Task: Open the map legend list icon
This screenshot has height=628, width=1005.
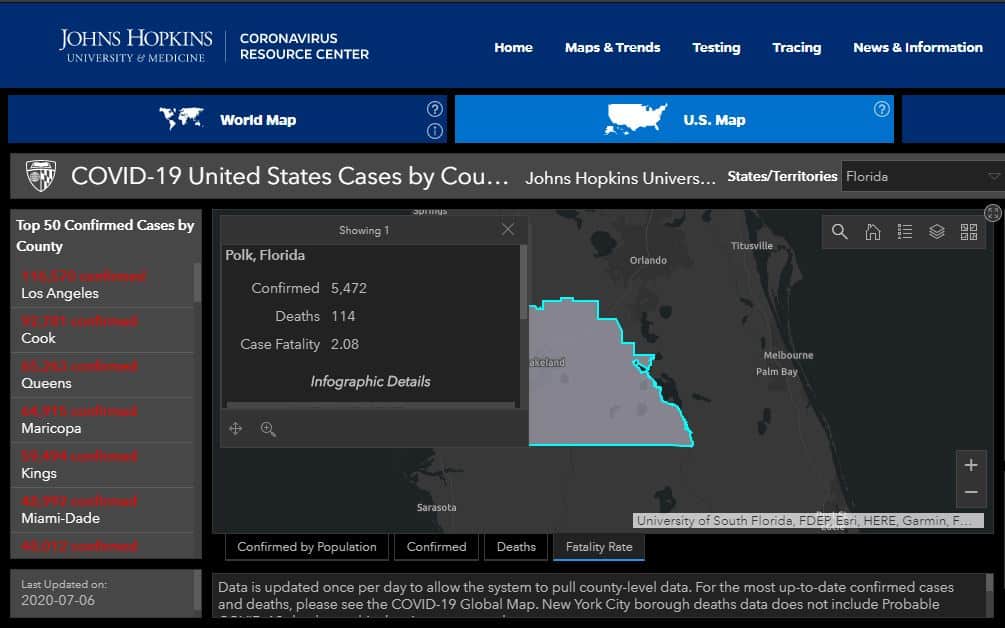Action: tap(904, 231)
